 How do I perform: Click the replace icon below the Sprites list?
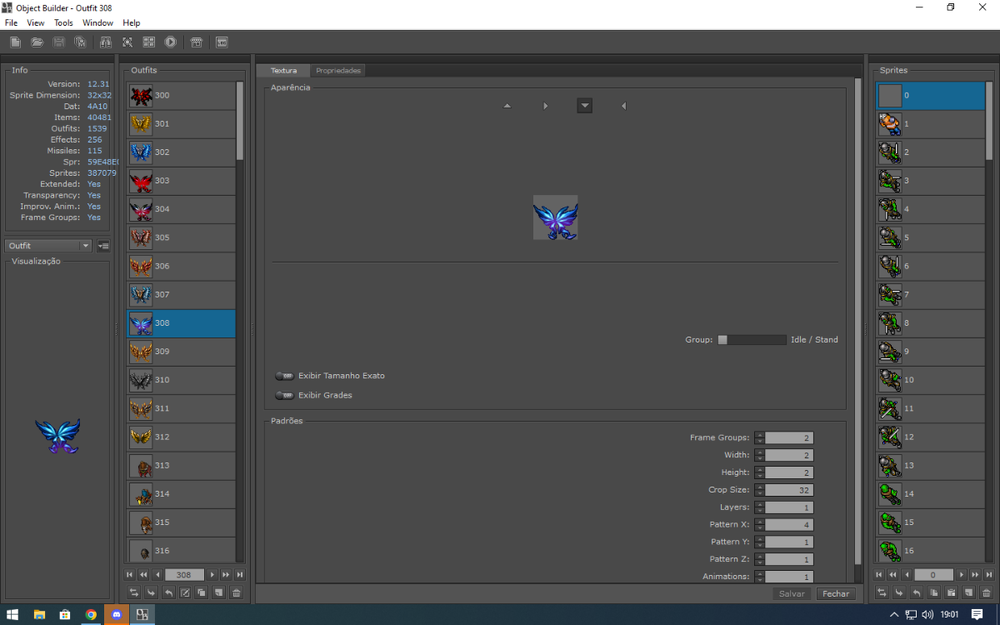[x=882, y=593]
